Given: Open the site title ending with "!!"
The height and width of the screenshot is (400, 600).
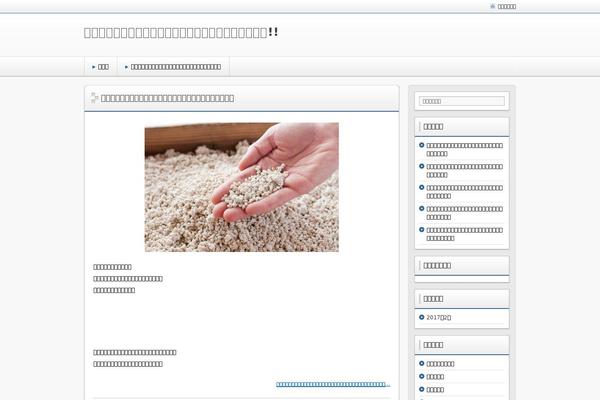Looking at the screenshot, I should (x=181, y=33).
